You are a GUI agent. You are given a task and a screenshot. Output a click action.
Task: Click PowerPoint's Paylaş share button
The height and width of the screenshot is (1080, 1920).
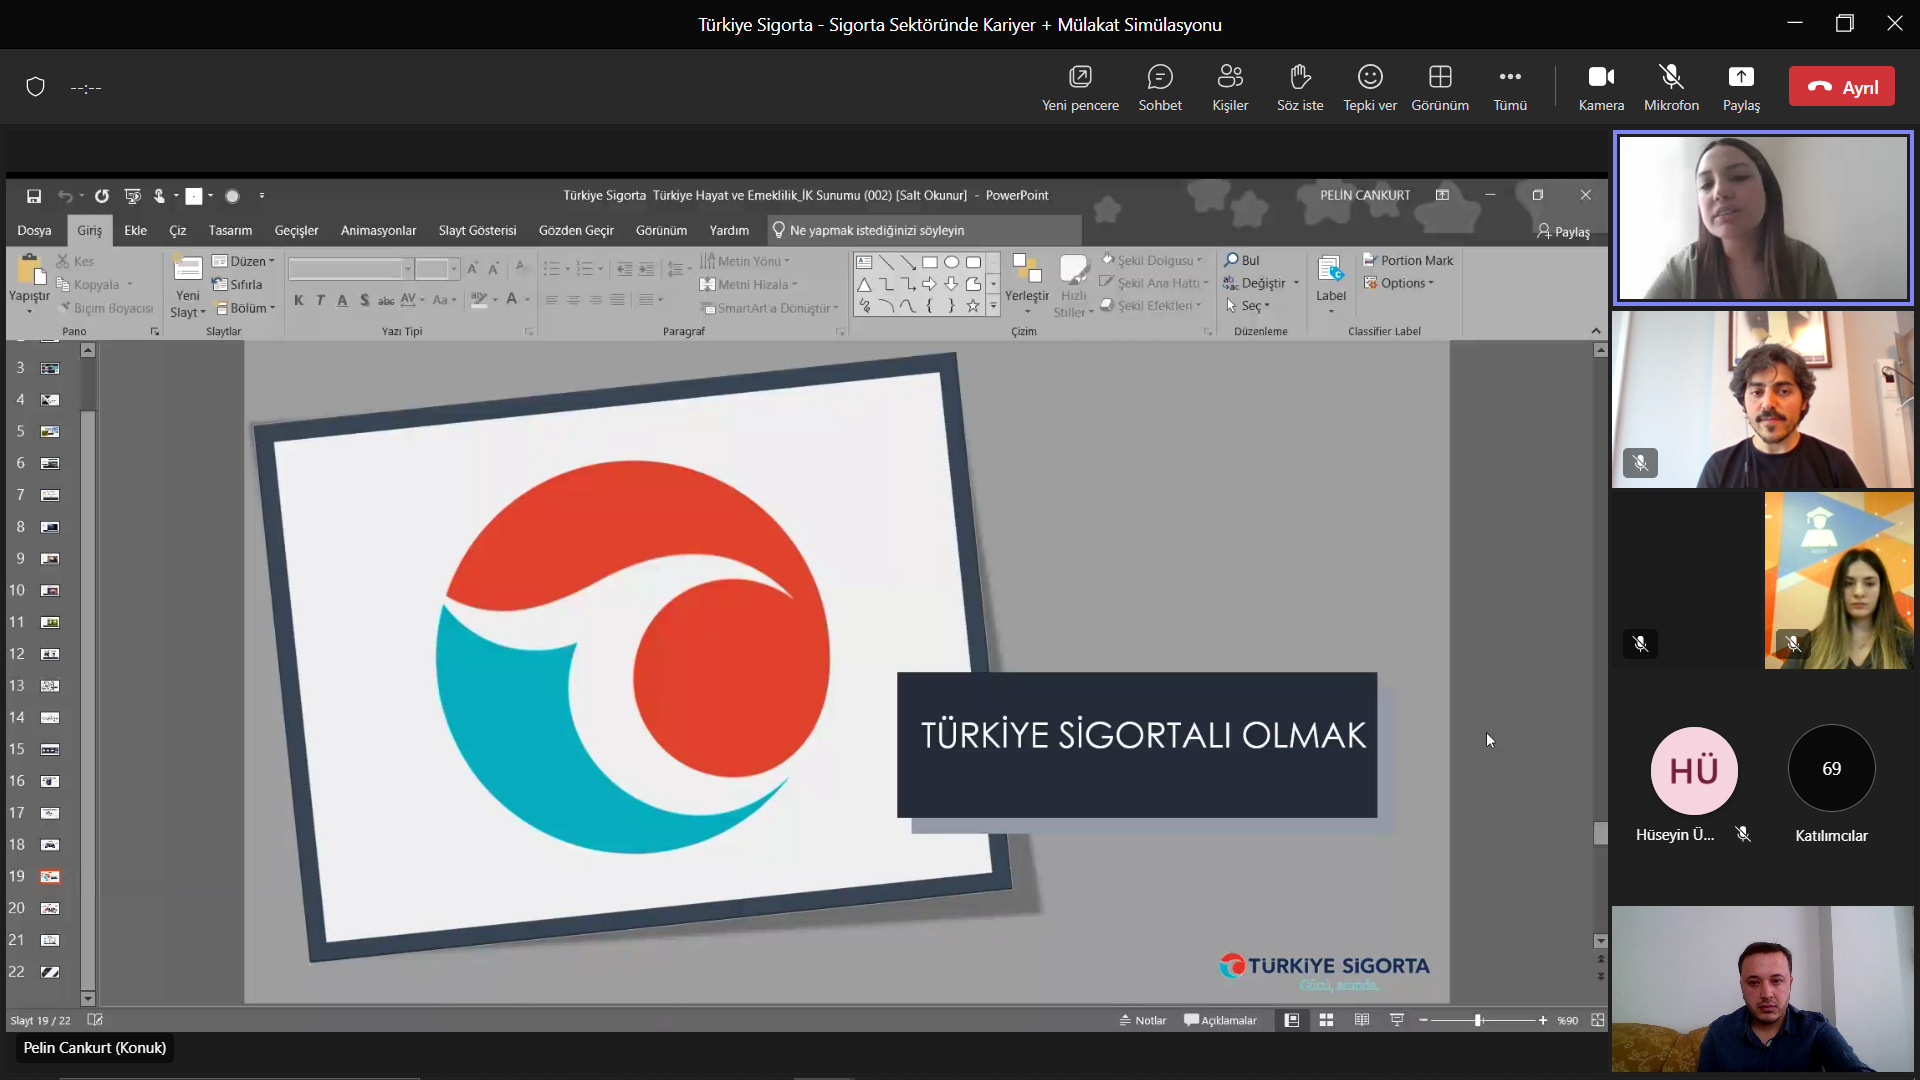[x=1563, y=231]
